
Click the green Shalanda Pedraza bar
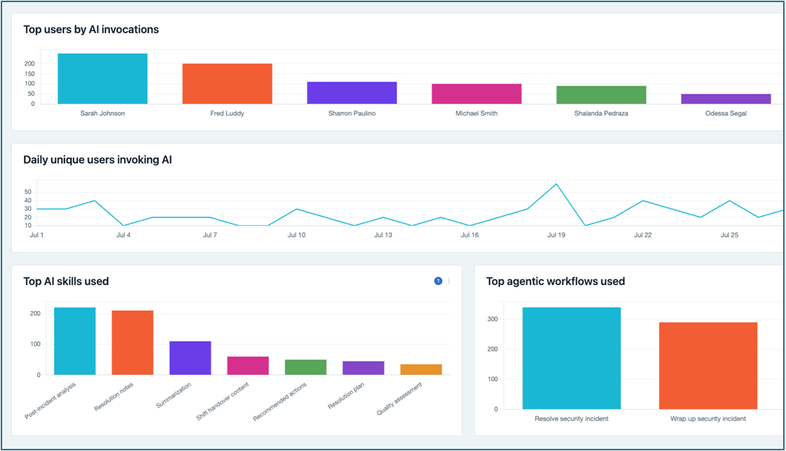602,95
